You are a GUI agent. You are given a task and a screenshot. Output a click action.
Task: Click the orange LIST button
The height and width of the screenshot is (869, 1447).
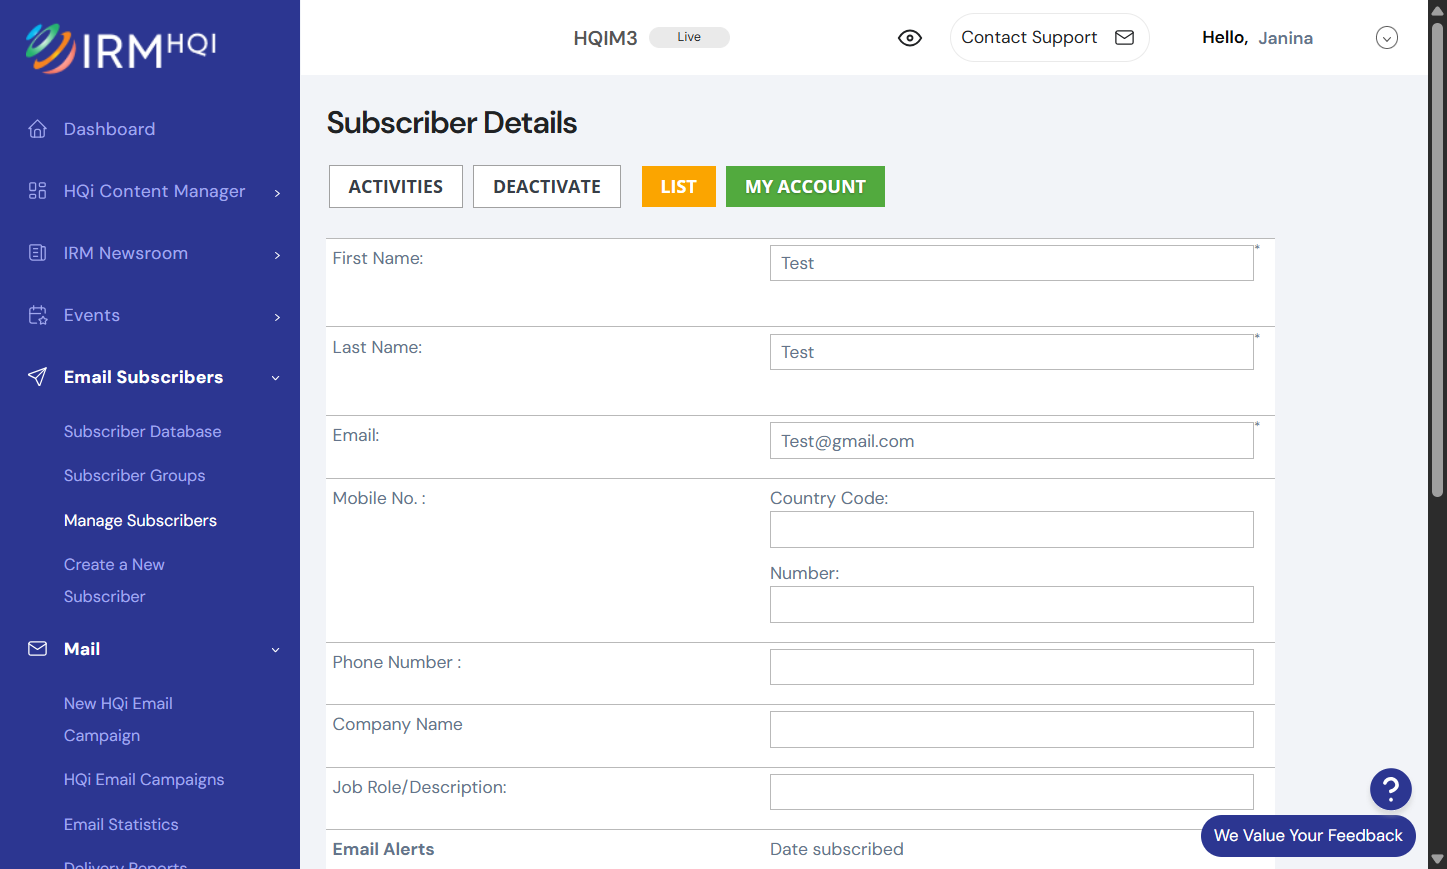pos(679,187)
